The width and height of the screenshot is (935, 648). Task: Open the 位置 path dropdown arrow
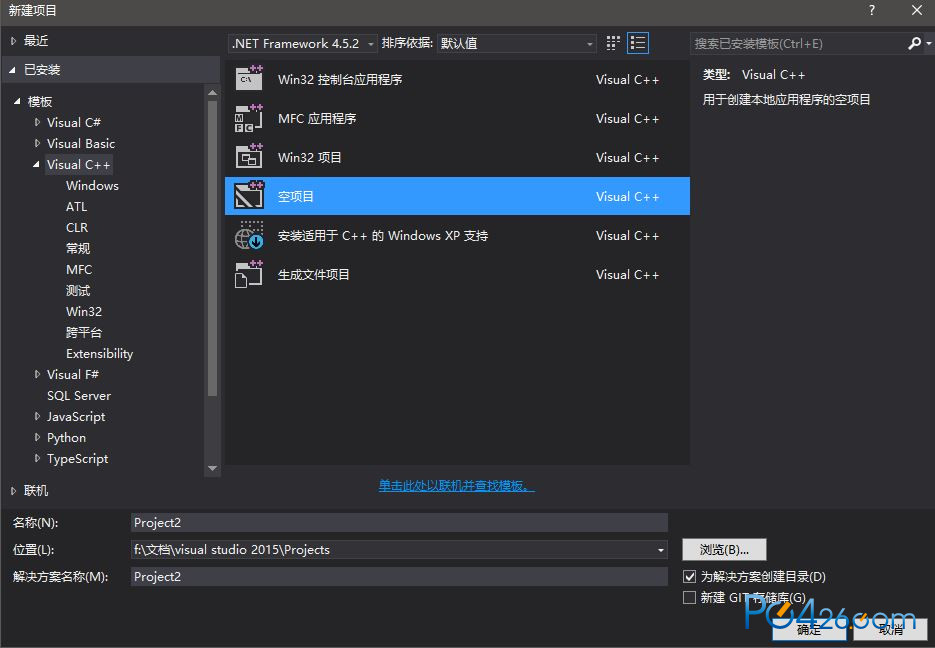point(660,550)
